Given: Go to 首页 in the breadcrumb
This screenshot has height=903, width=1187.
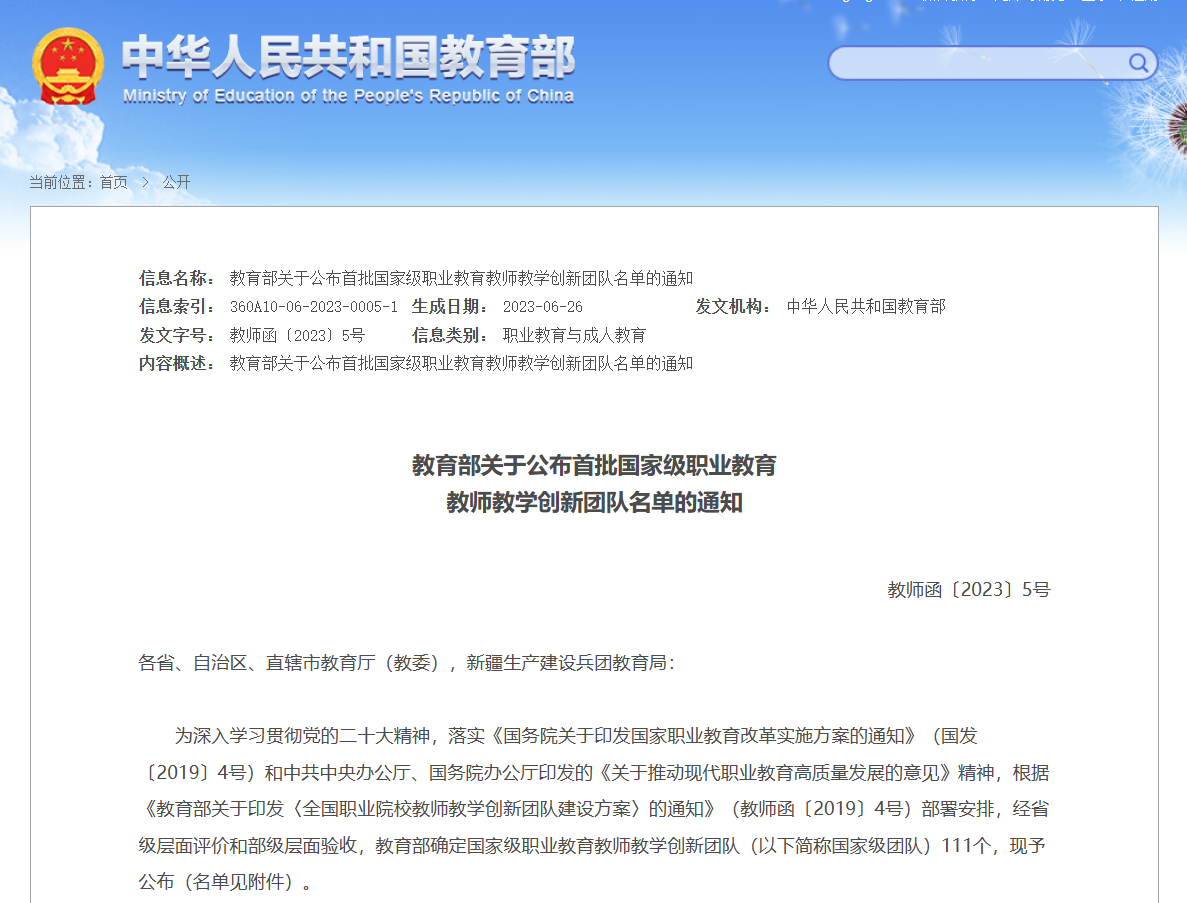Looking at the screenshot, I should [x=113, y=182].
